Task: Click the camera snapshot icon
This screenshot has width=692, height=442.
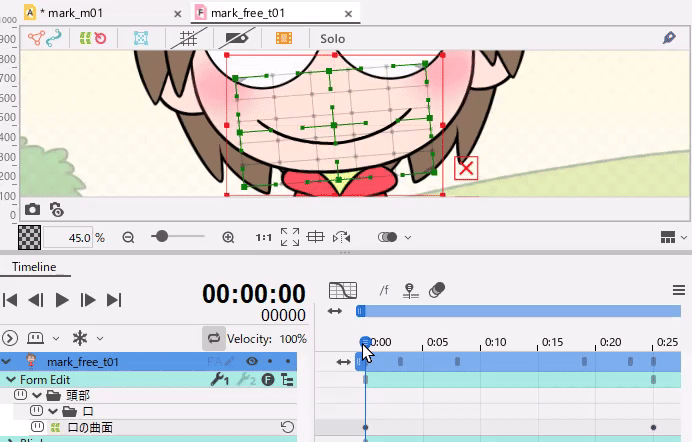Action: point(33,209)
